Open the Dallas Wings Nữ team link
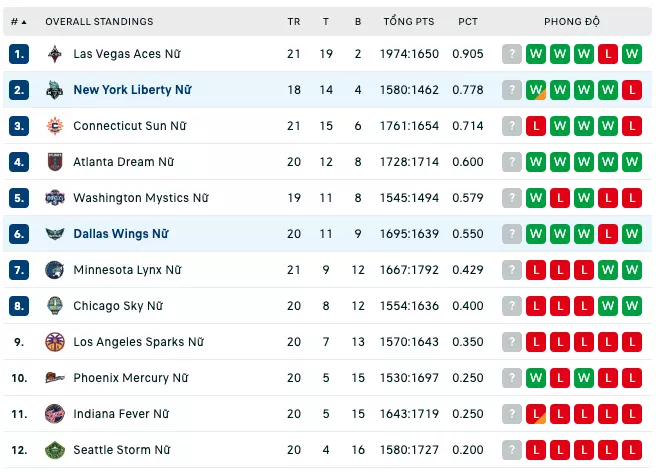This screenshot has width=656, height=472. pyautogui.click(x=121, y=234)
